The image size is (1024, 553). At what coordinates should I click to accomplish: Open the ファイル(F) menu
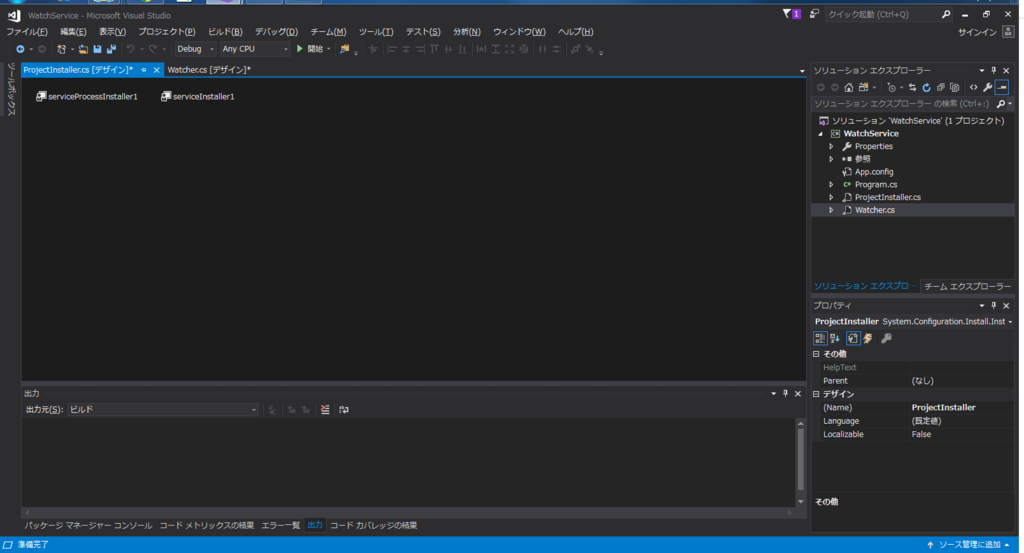tap(27, 31)
